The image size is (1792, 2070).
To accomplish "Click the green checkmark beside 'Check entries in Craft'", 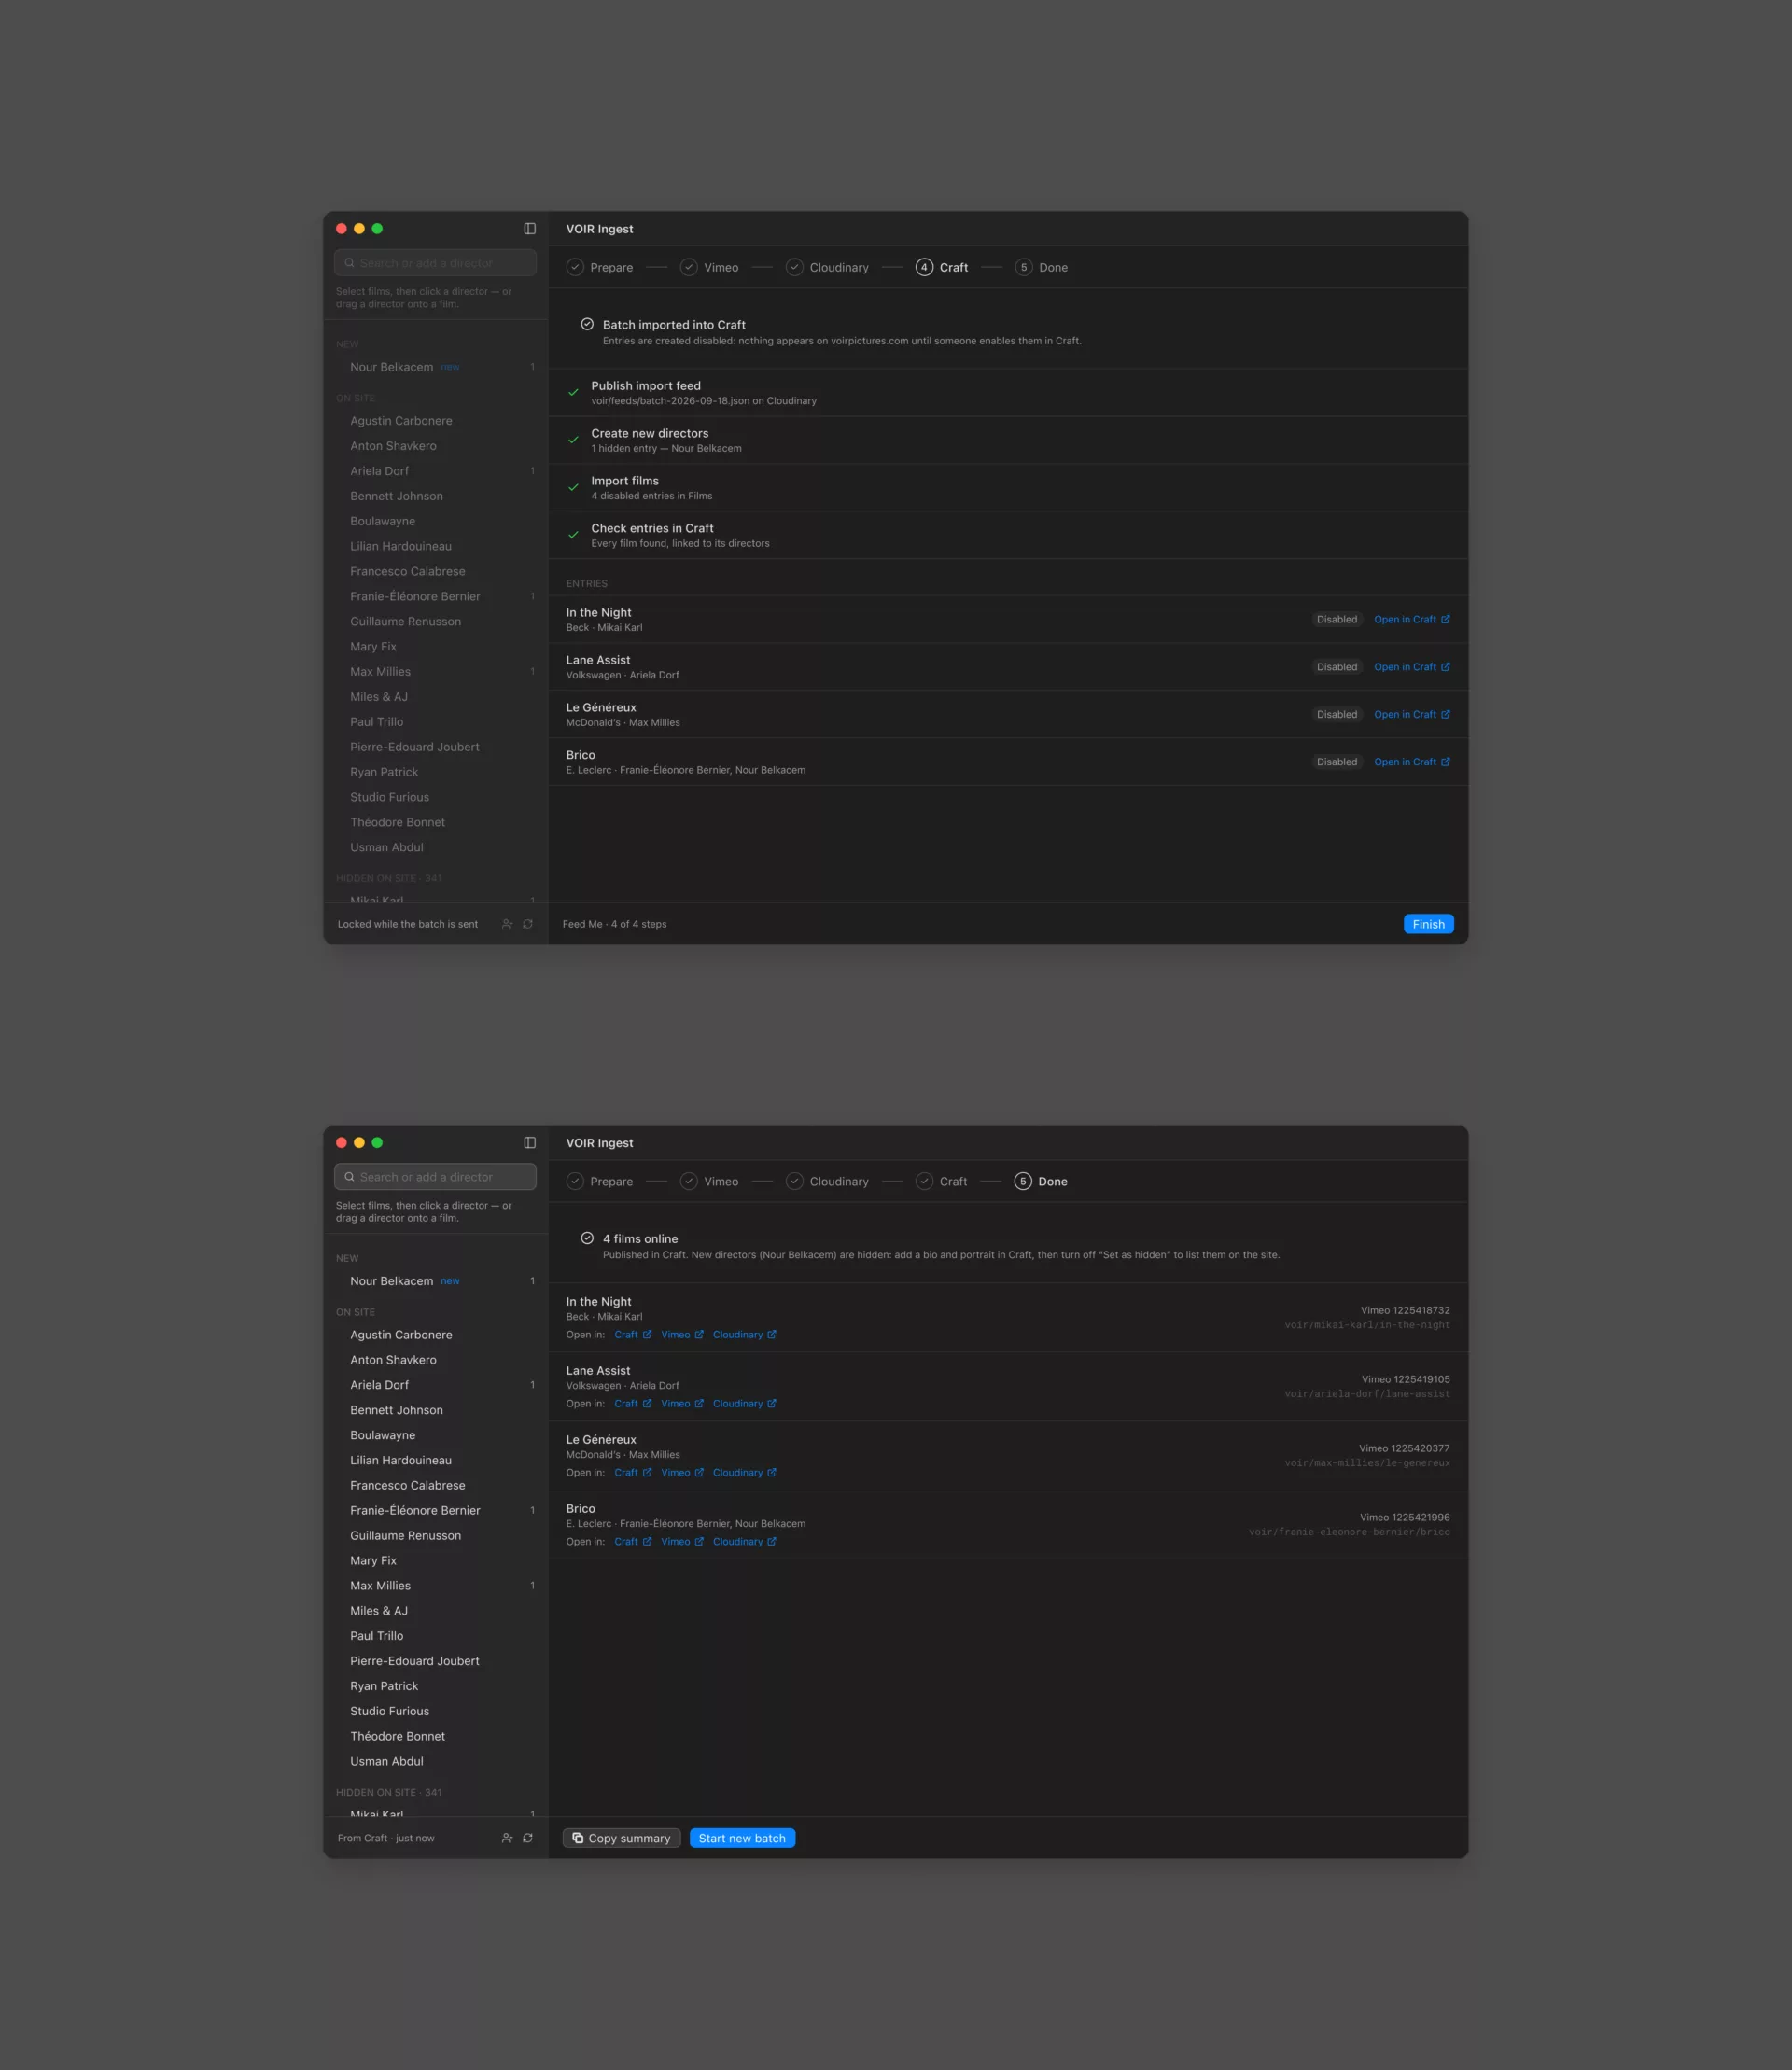I will (573, 535).
